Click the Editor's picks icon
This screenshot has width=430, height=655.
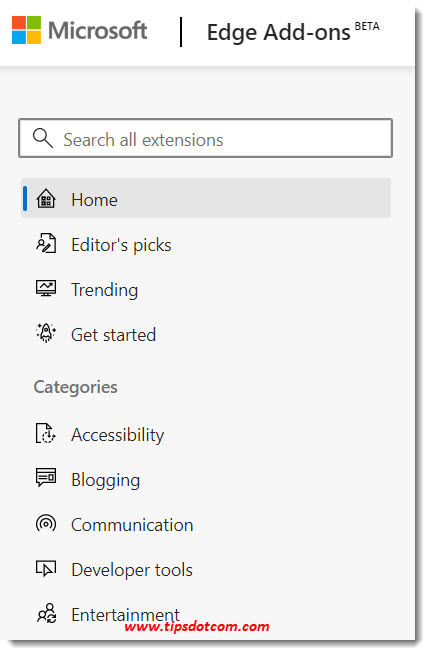click(x=46, y=244)
